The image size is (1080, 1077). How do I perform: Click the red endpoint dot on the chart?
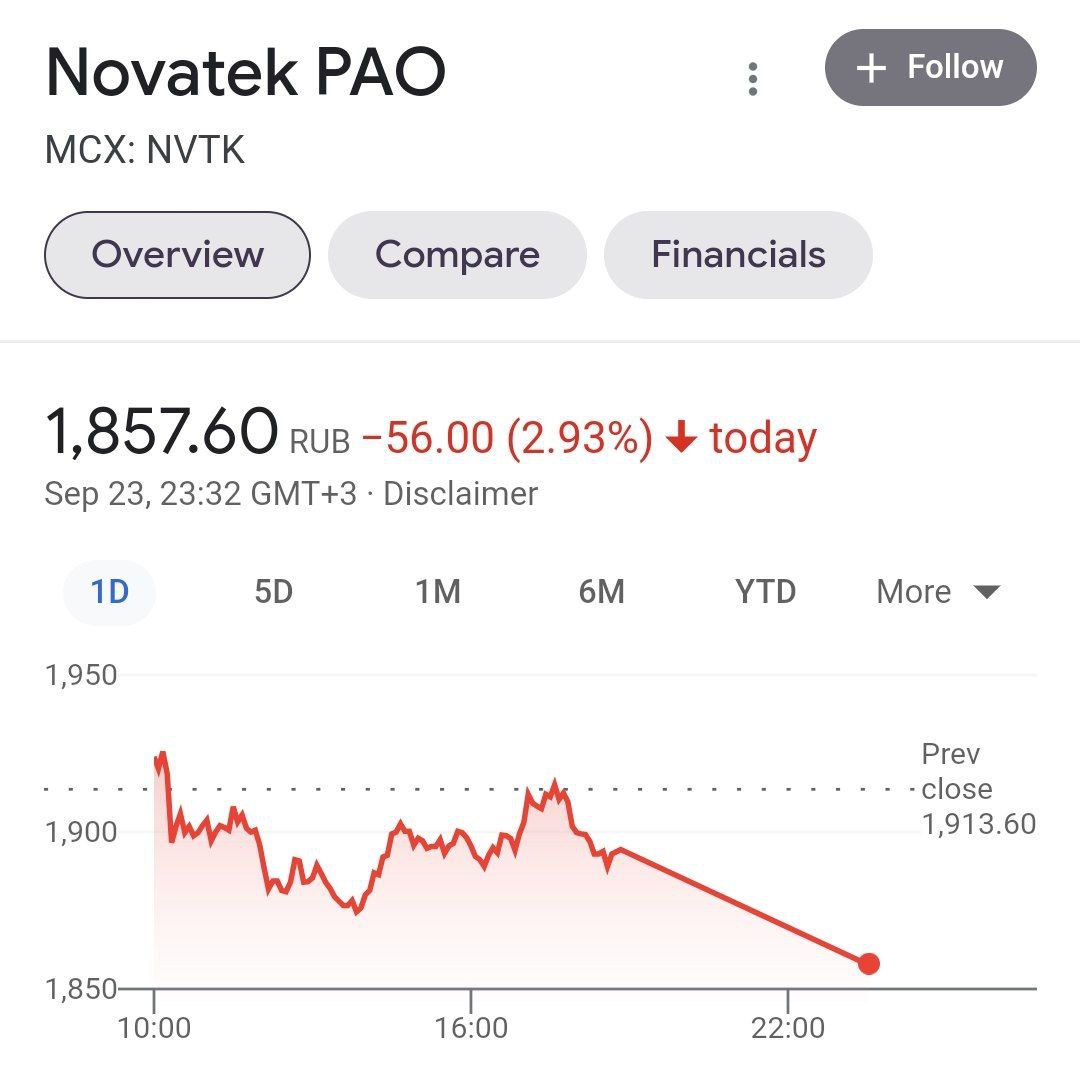click(868, 964)
